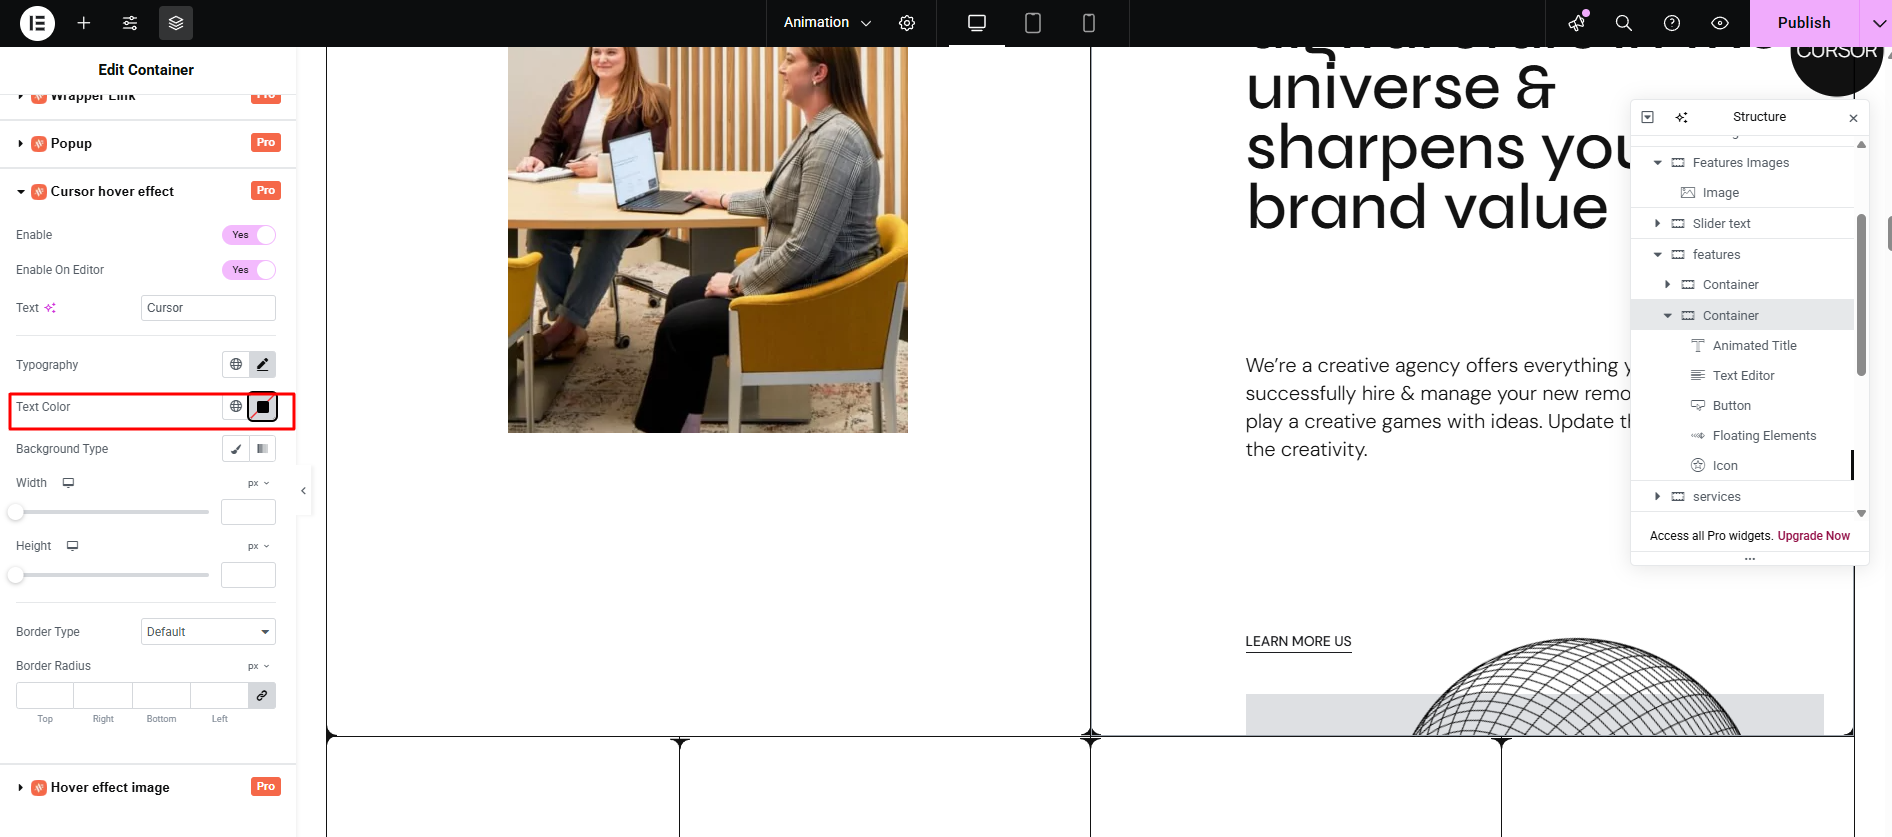Select Animated Title in Structure panel

tap(1754, 346)
